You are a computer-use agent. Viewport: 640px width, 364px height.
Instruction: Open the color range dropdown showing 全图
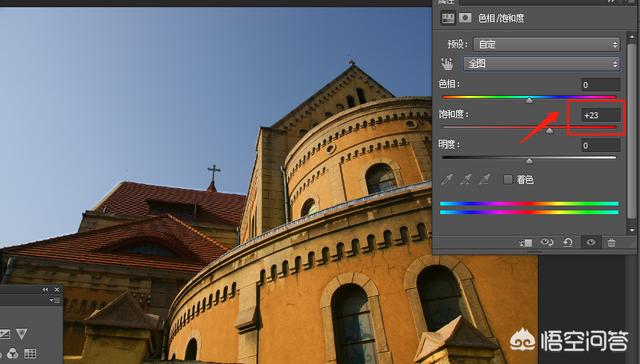[x=542, y=64]
